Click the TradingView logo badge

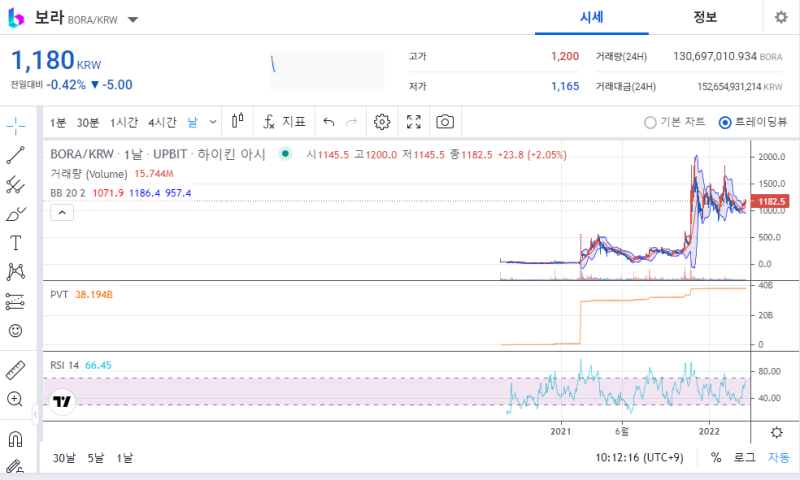coord(62,401)
